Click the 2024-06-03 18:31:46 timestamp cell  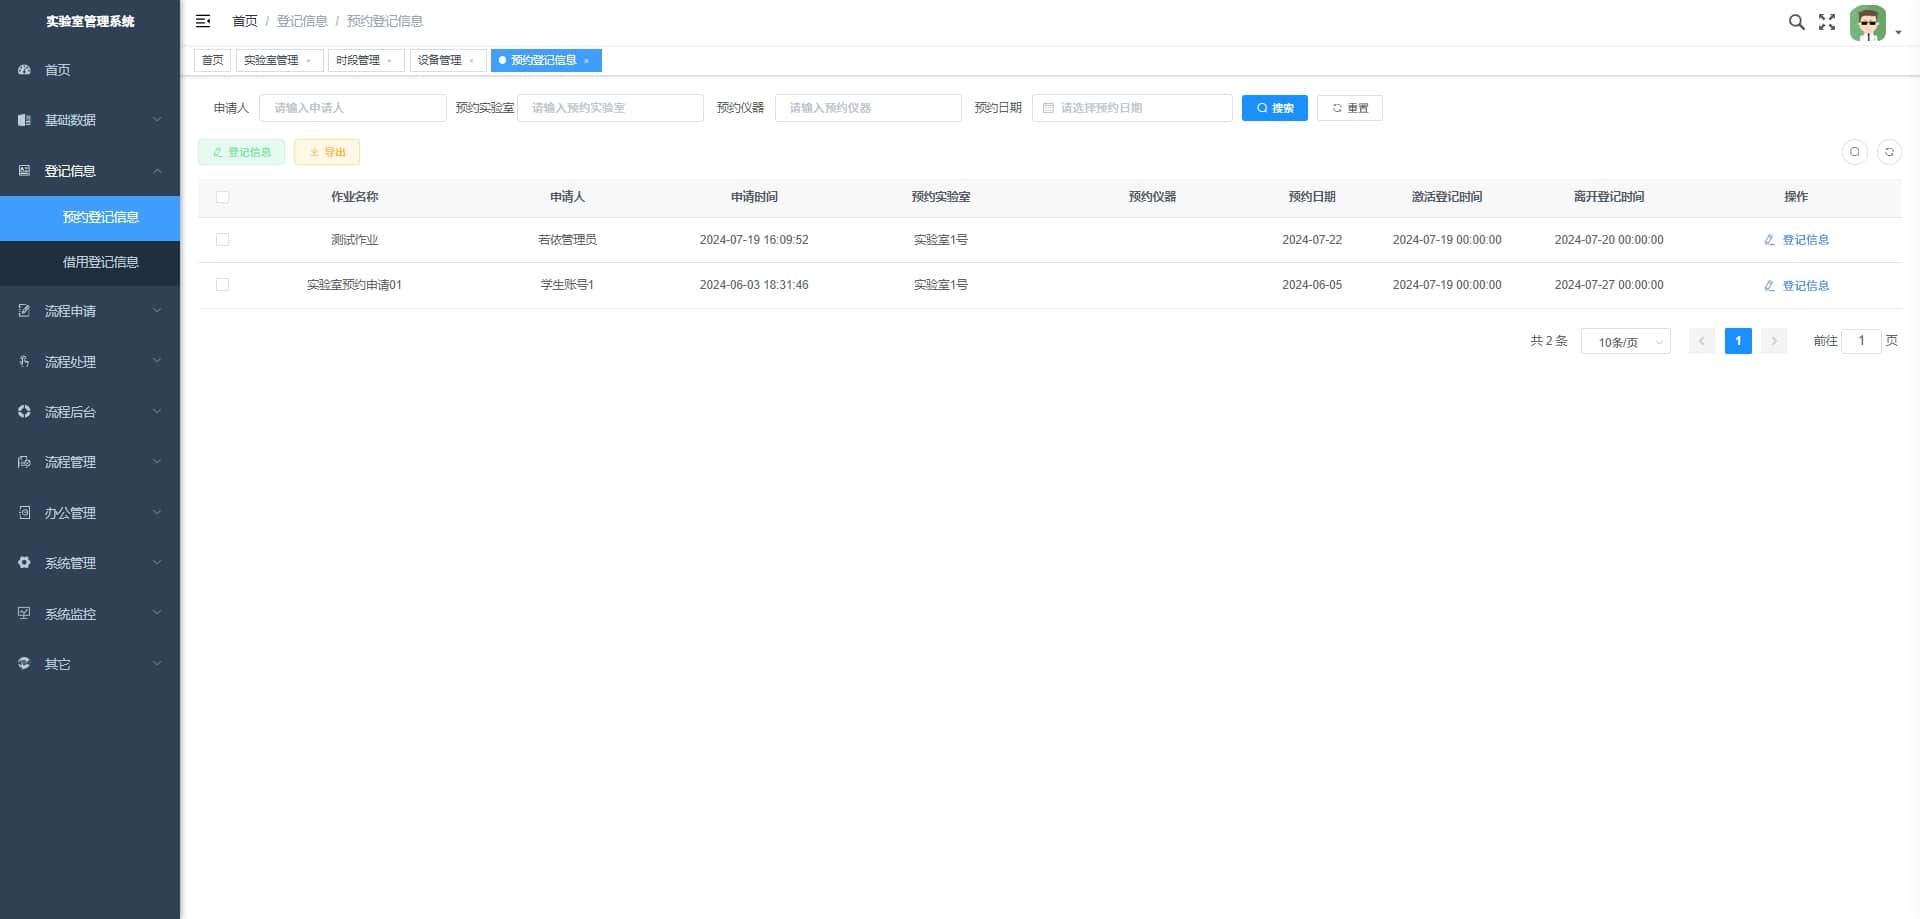click(x=754, y=285)
